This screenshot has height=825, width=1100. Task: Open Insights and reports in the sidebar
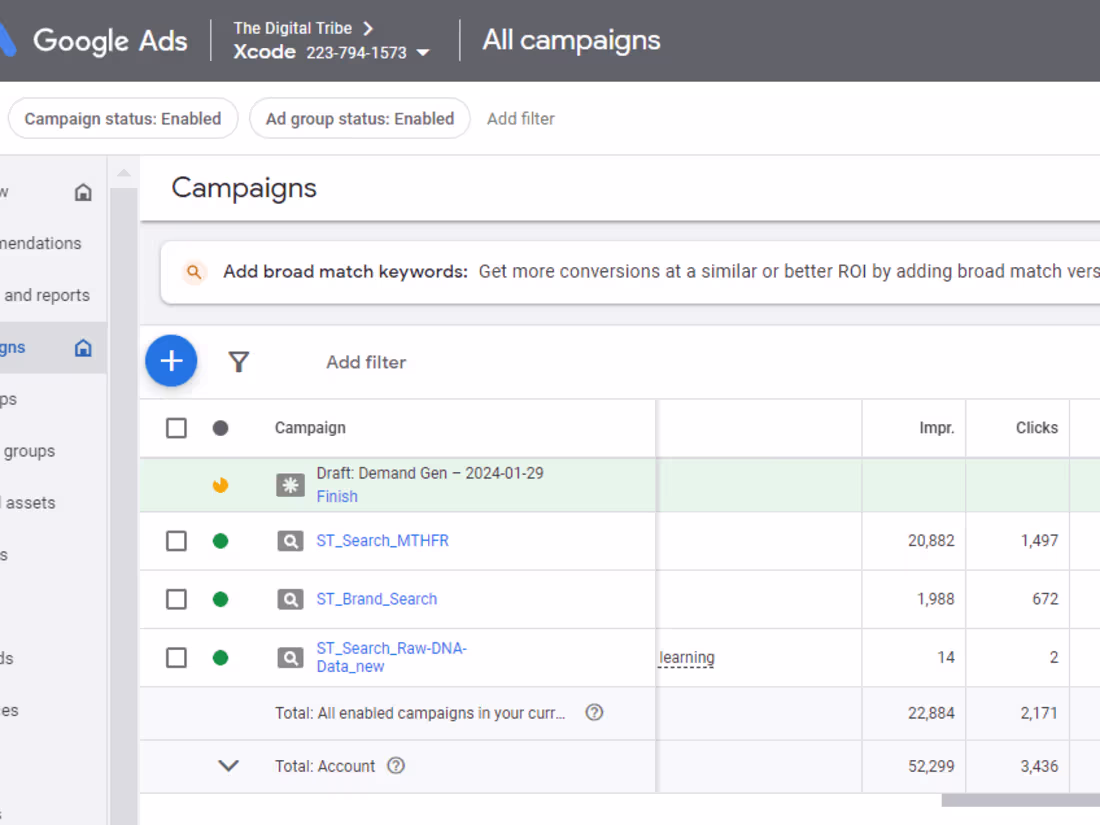tap(46, 295)
